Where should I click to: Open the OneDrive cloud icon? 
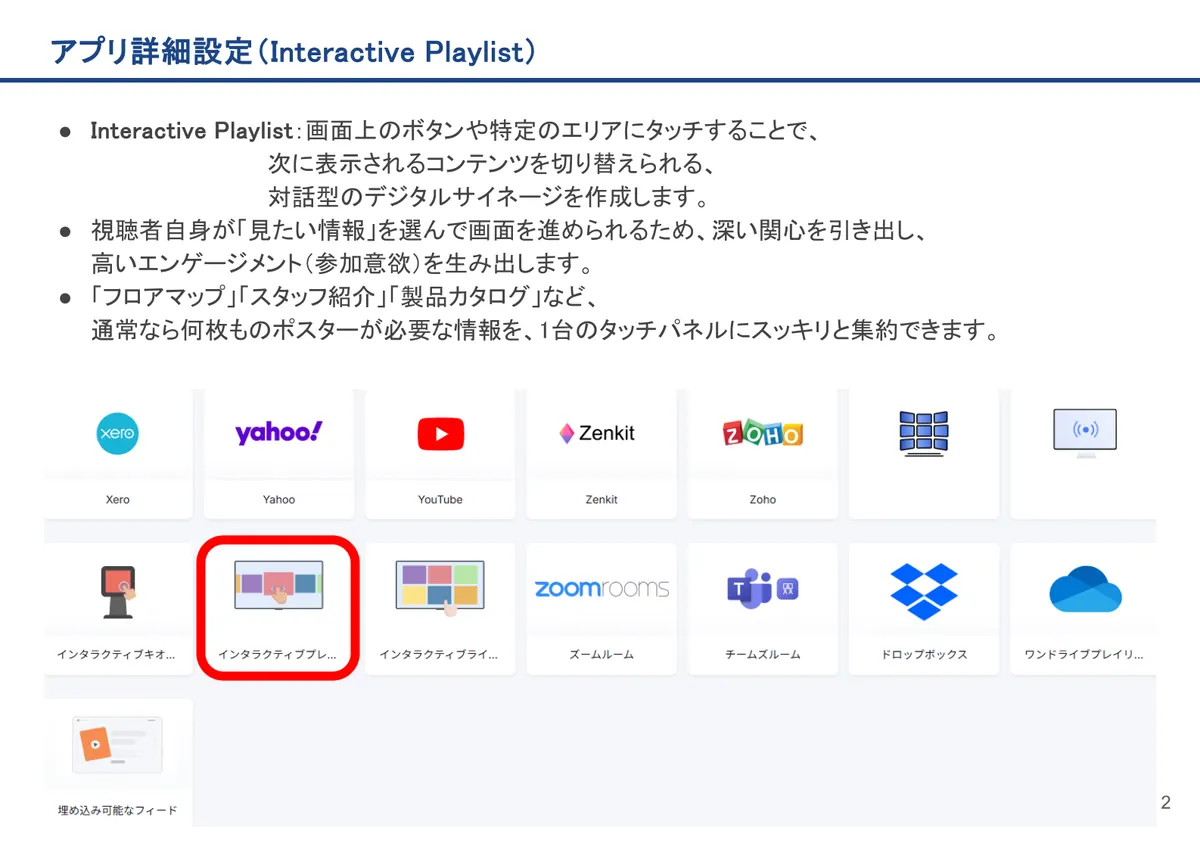[x=1085, y=589]
